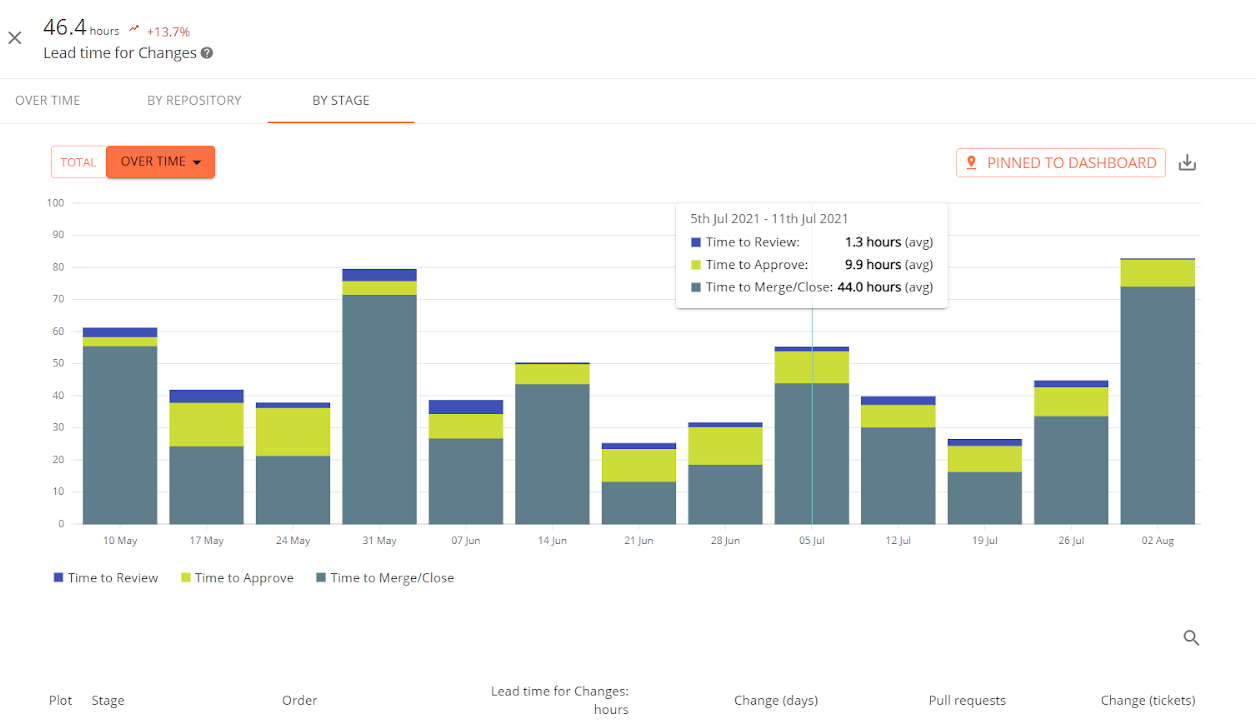Screen dimensions: 1256x724
Task: Open the download/export icon for the chart
Action: pyautogui.click(x=1188, y=161)
